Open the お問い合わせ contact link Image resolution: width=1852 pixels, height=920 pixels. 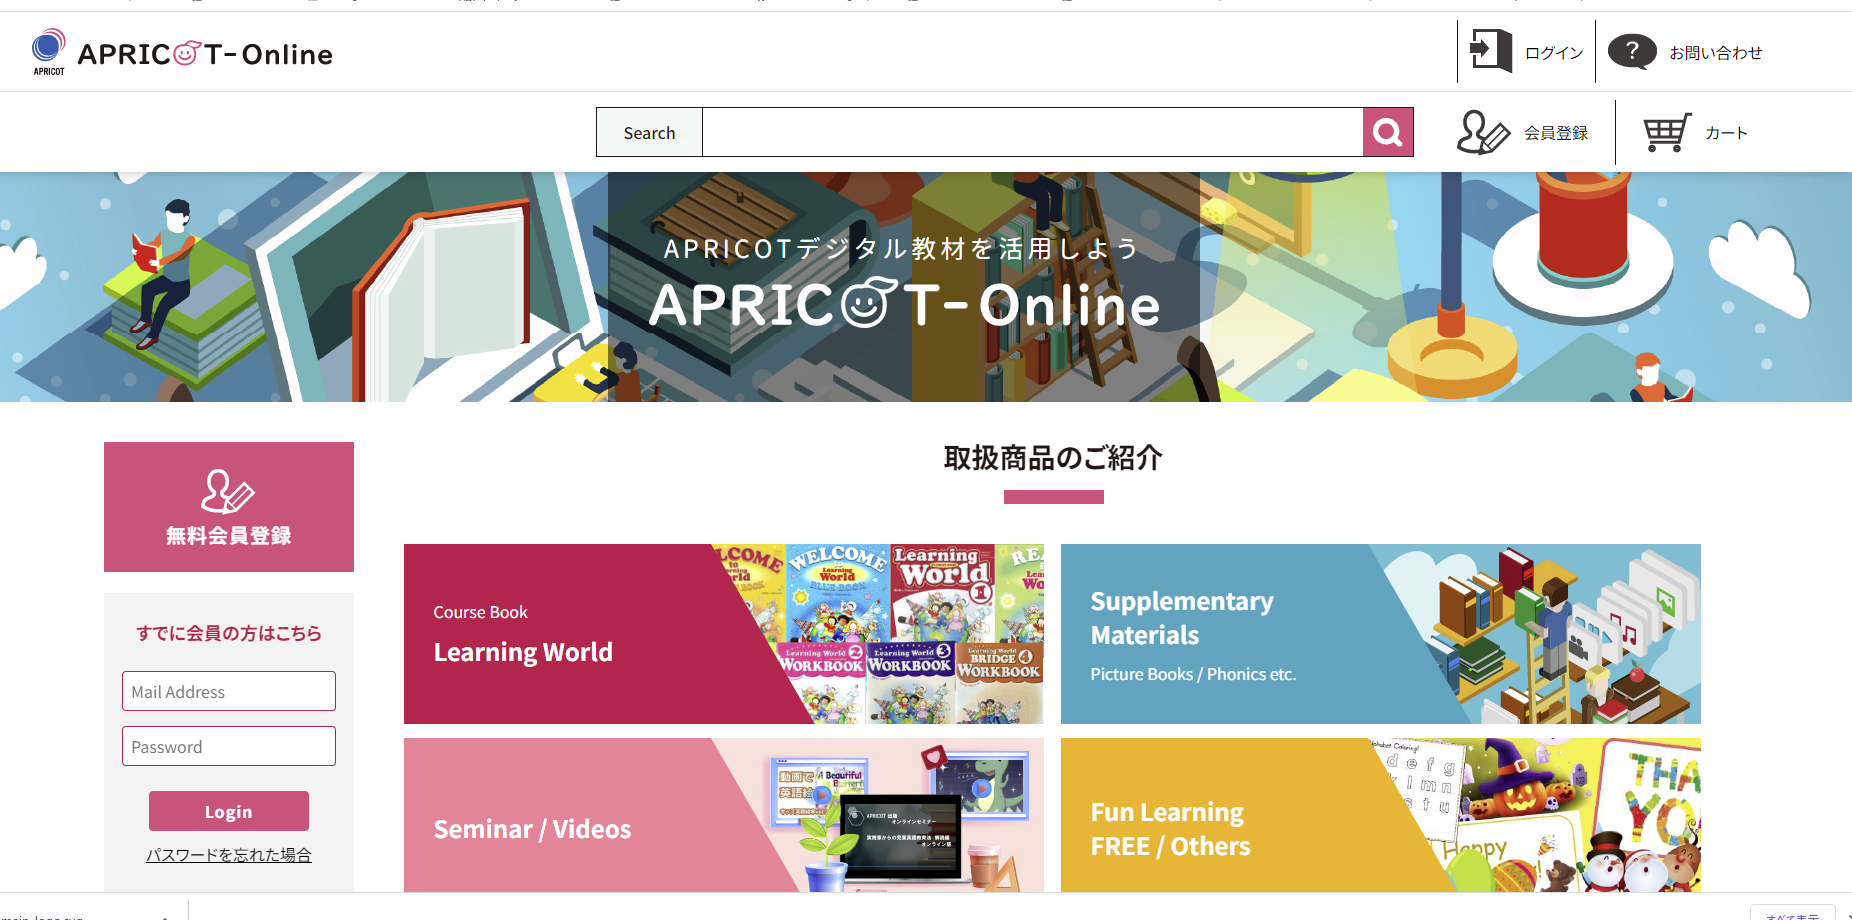(x=1715, y=53)
